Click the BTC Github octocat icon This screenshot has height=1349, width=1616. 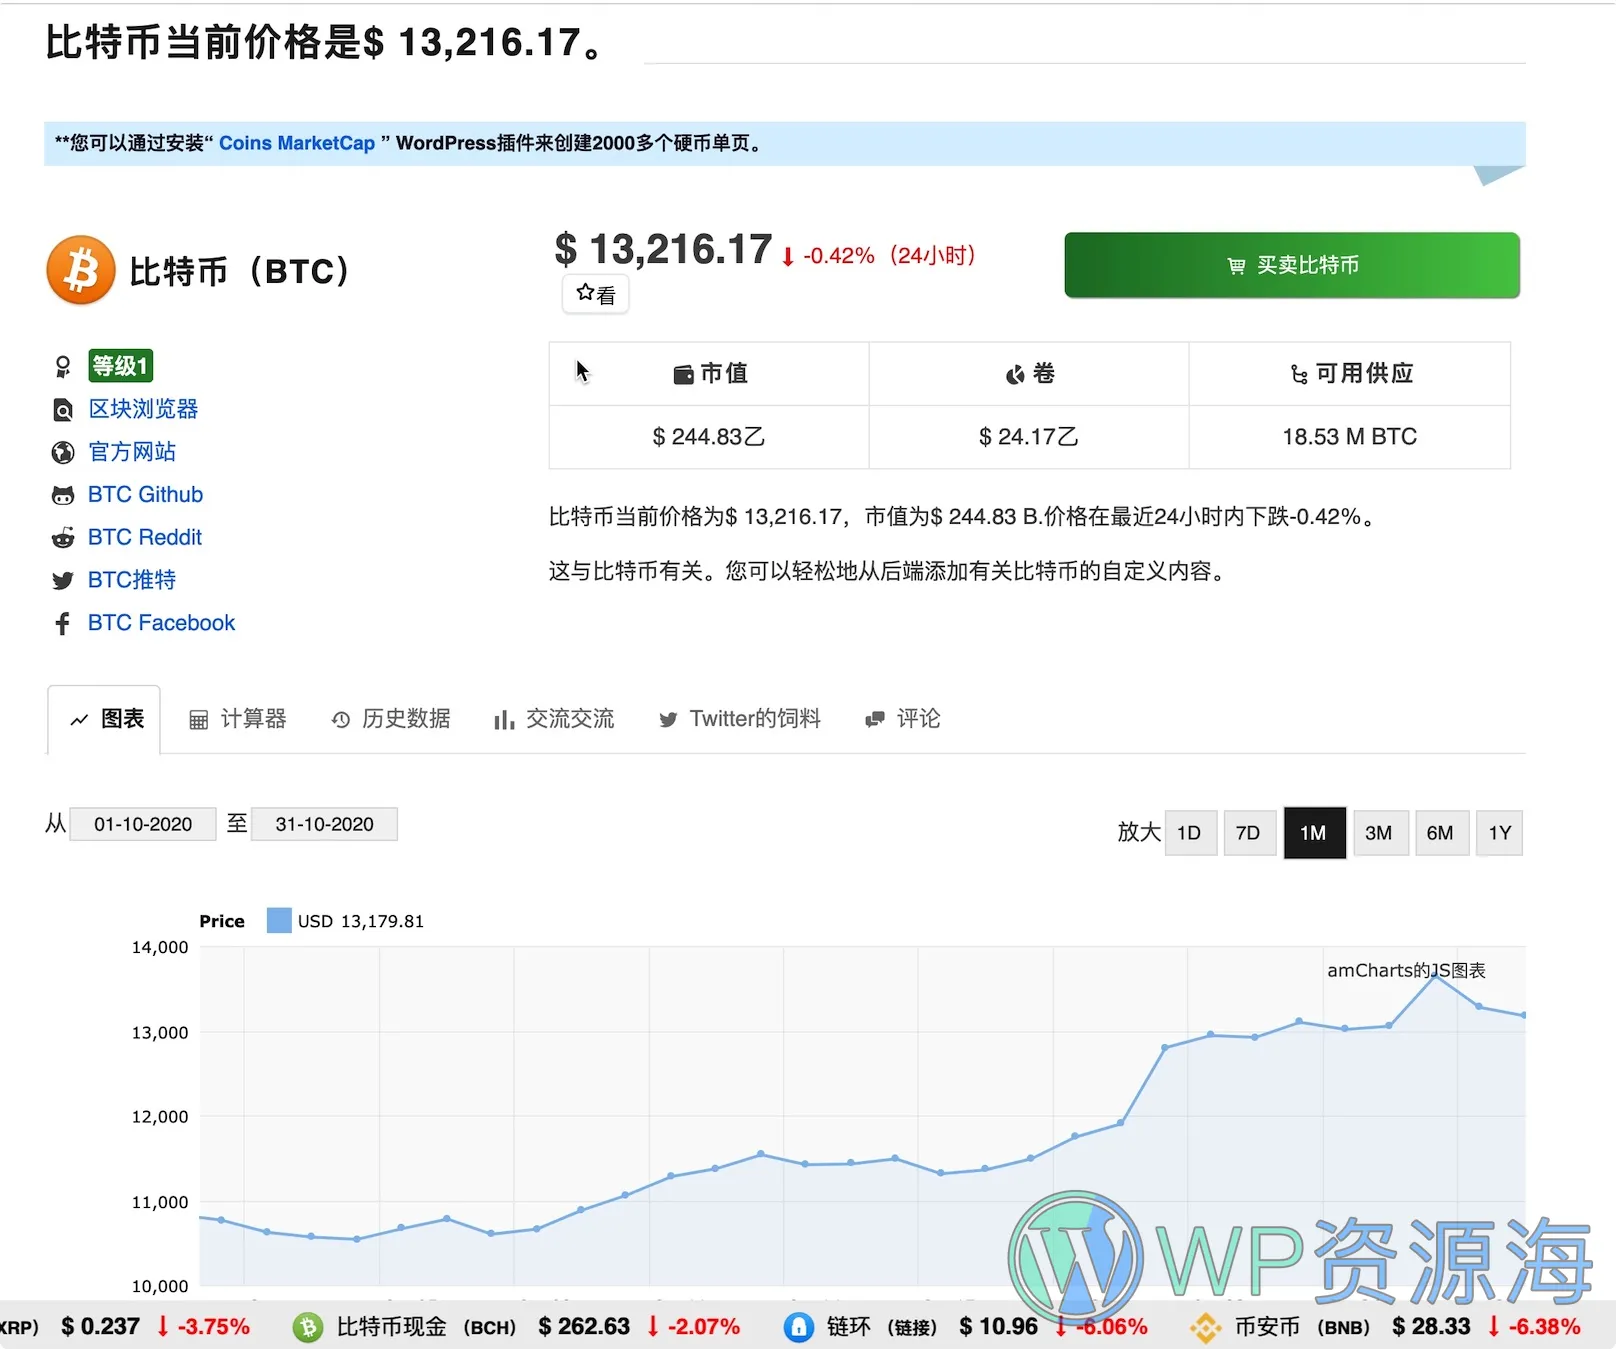pyautogui.click(x=62, y=494)
